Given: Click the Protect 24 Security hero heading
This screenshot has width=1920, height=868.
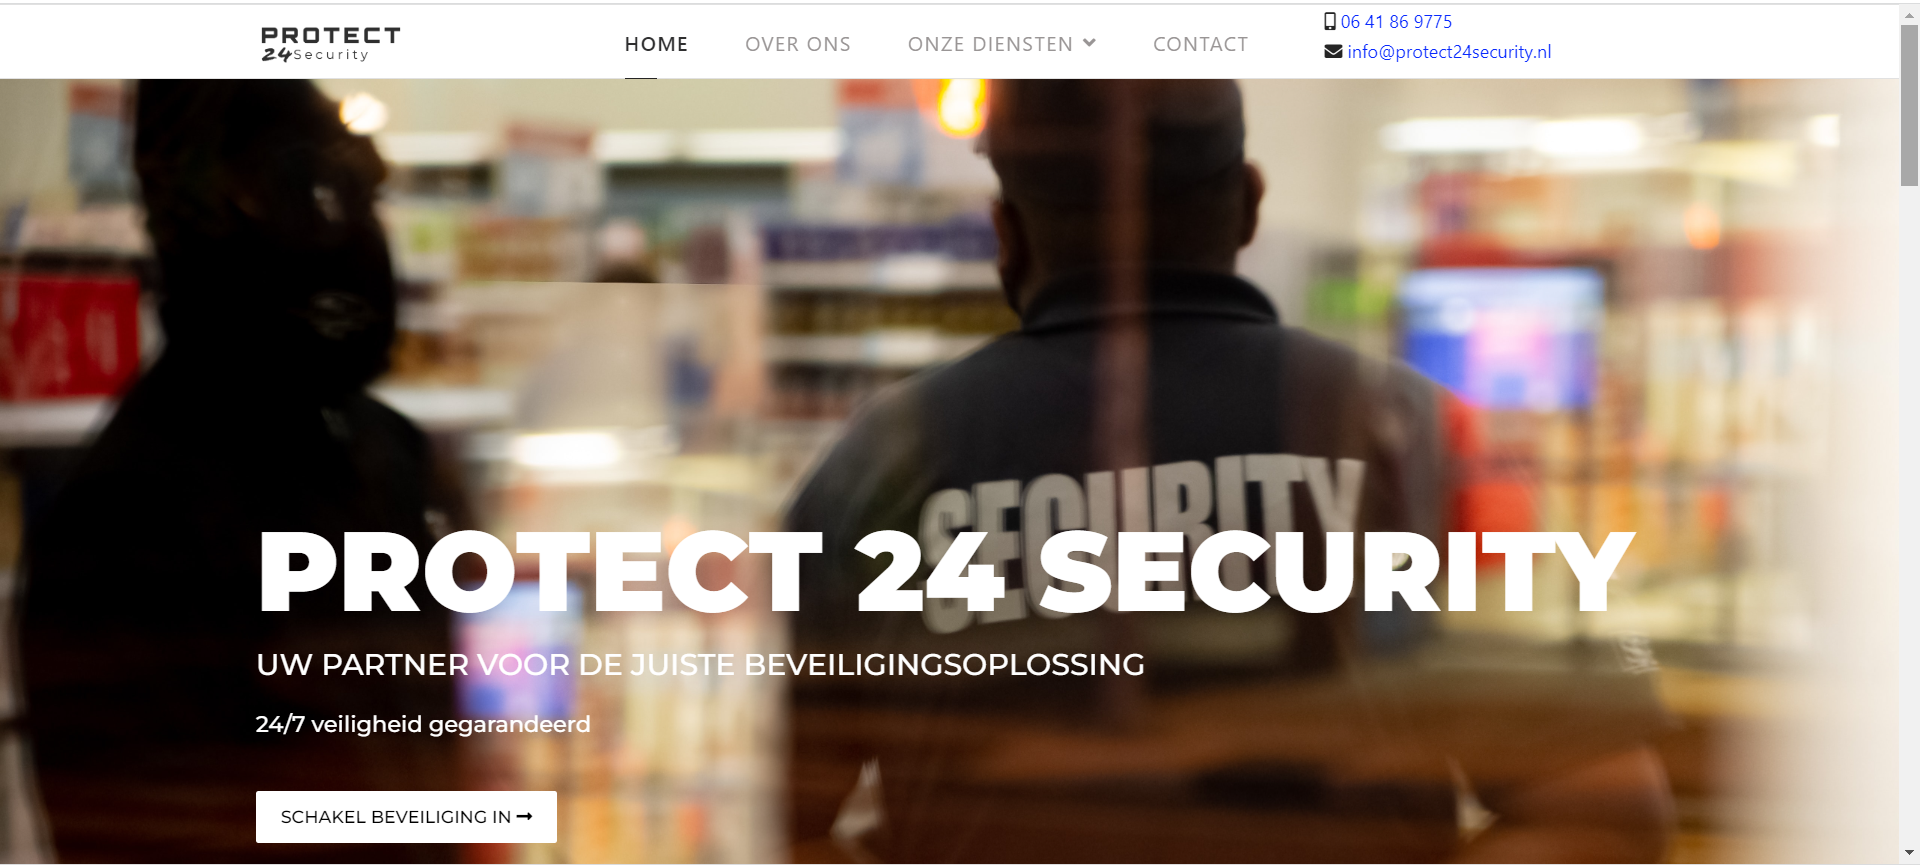Looking at the screenshot, I should [x=945, y=570].
